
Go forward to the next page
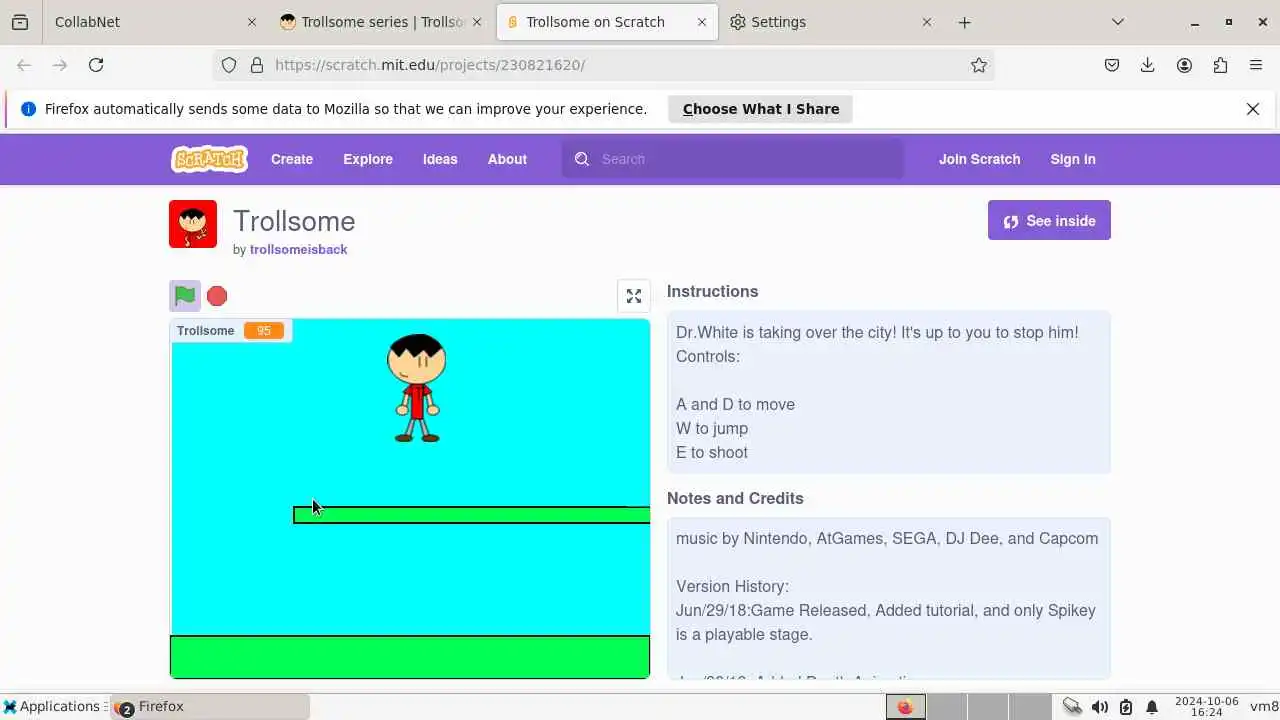pos(60,65)
